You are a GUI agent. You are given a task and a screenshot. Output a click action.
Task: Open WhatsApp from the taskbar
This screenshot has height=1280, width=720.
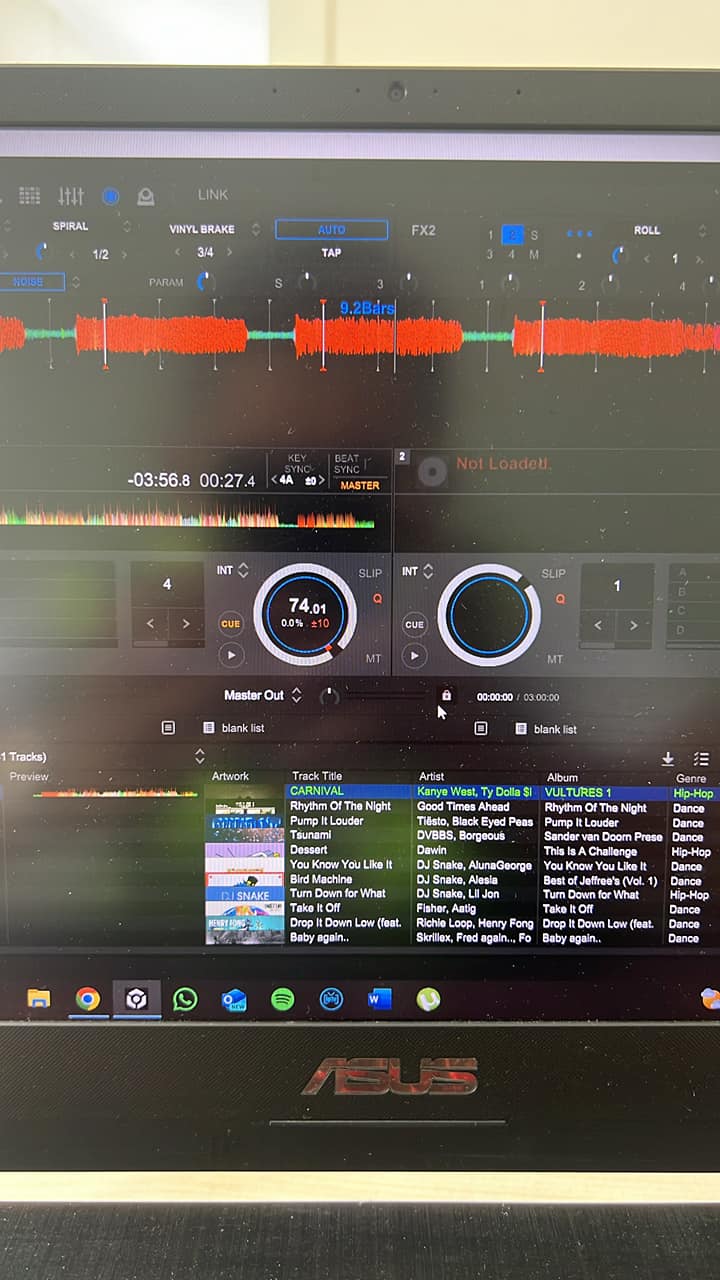tap(185, 999)
